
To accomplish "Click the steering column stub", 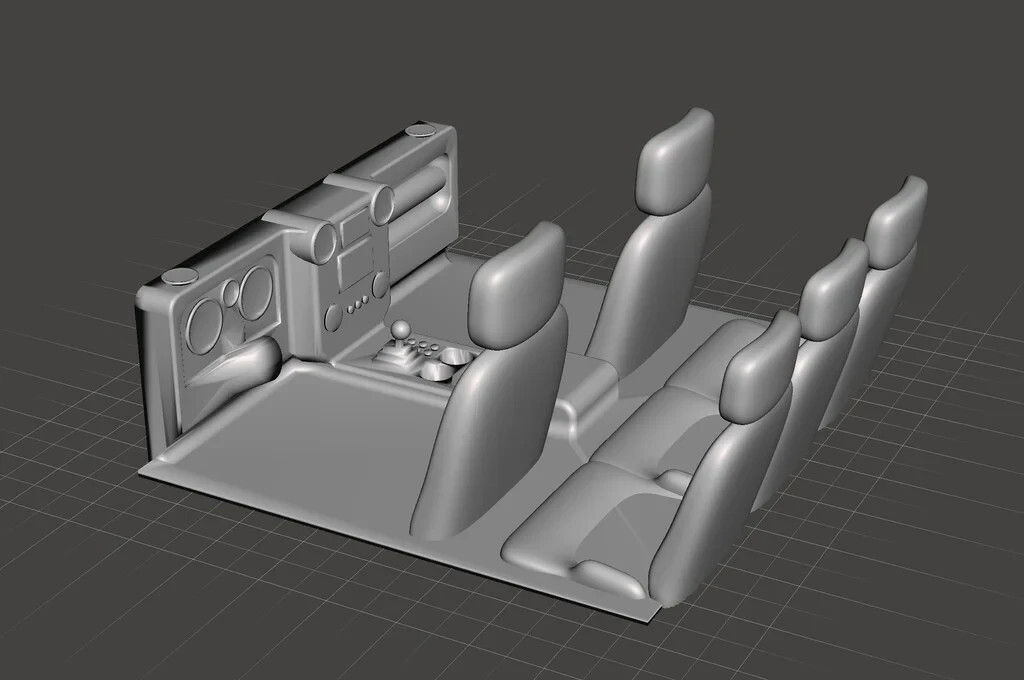I will (x=245, y=360).
